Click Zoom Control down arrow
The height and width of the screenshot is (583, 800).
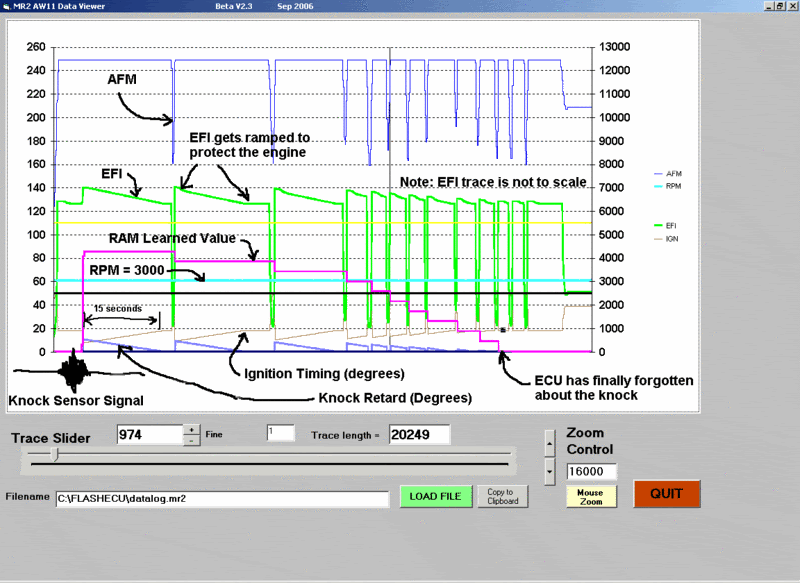(549, 471)
